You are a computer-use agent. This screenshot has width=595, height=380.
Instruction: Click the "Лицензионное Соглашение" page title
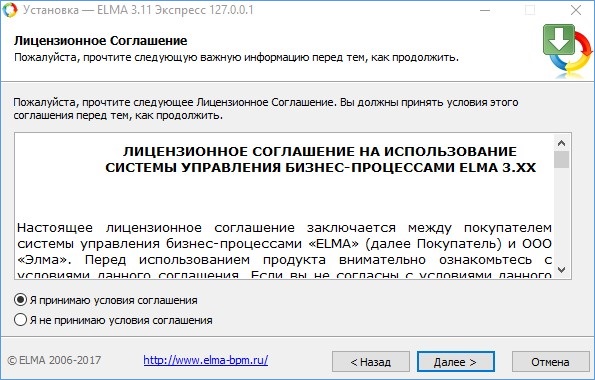tap(101, 41)
